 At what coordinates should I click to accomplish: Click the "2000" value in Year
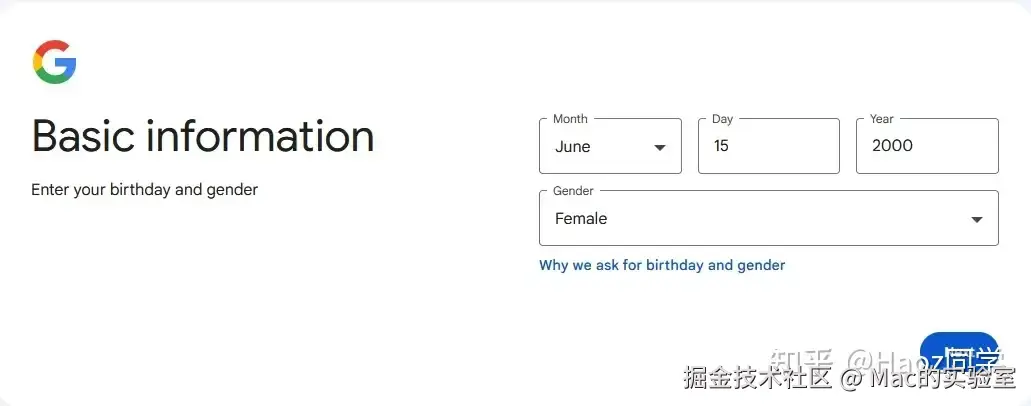point(892,146)
